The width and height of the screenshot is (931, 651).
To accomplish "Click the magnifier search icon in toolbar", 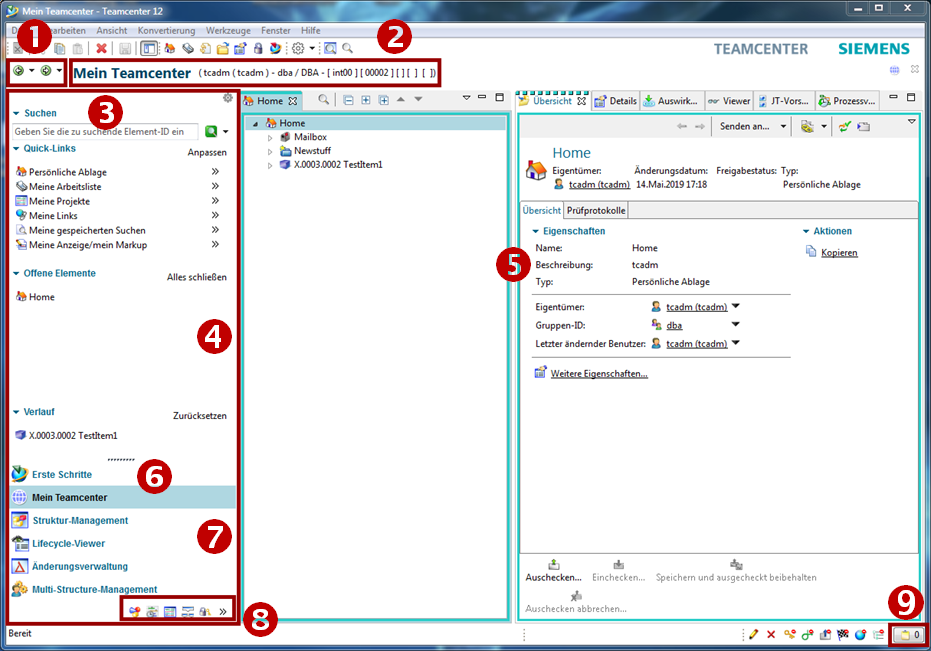I will pyautogui.click(x=347, y=48).
